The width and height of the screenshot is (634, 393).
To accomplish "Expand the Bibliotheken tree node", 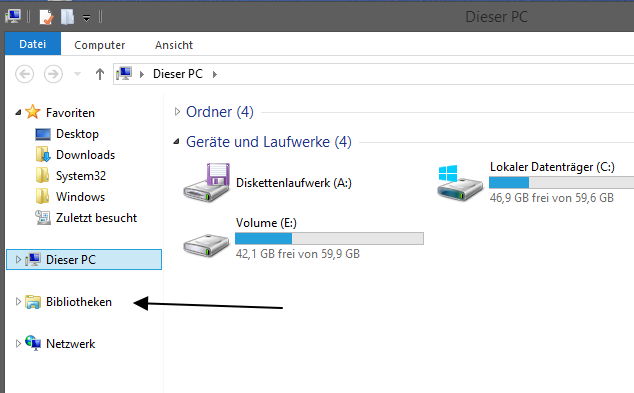I will pos(18,302).
